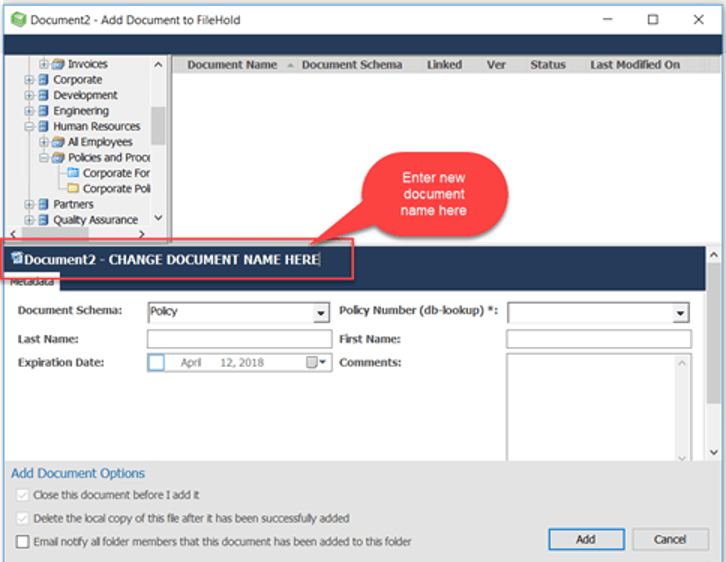Screen dimensions: 726x562
Task: Click the Engineering cabinet icon
Action: (x=43, y=111)
